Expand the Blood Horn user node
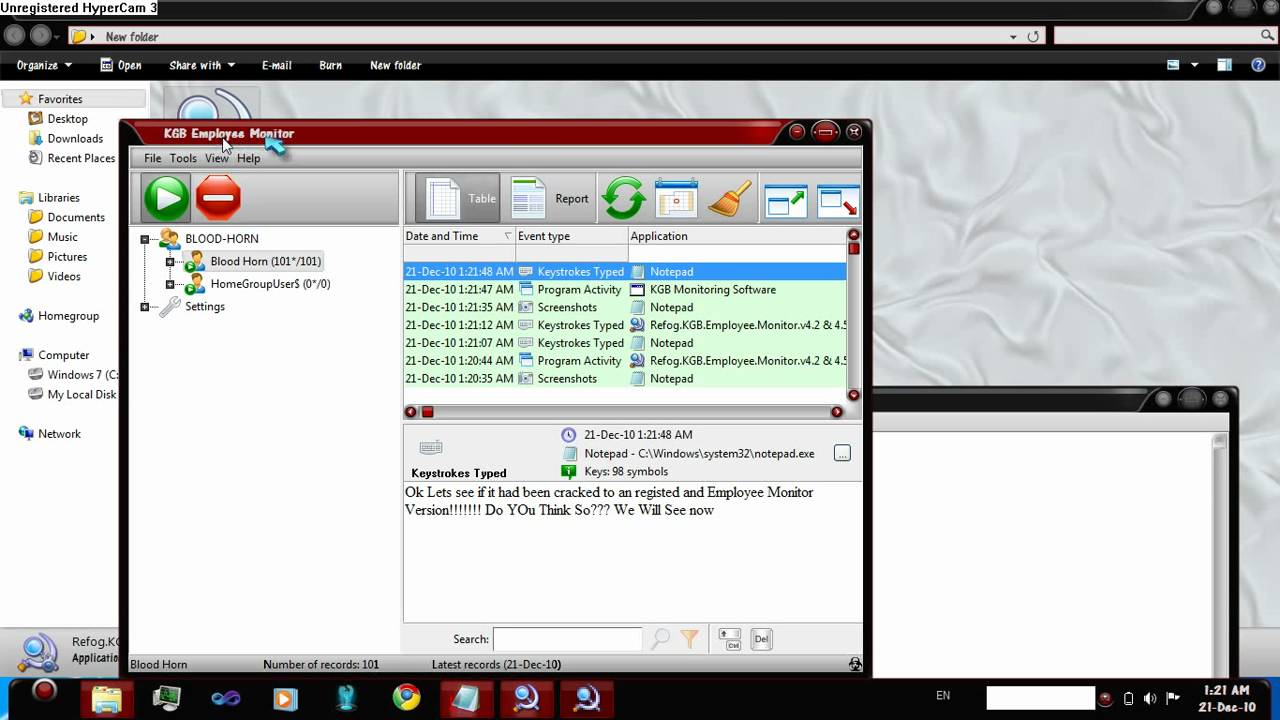 point(169,262)
